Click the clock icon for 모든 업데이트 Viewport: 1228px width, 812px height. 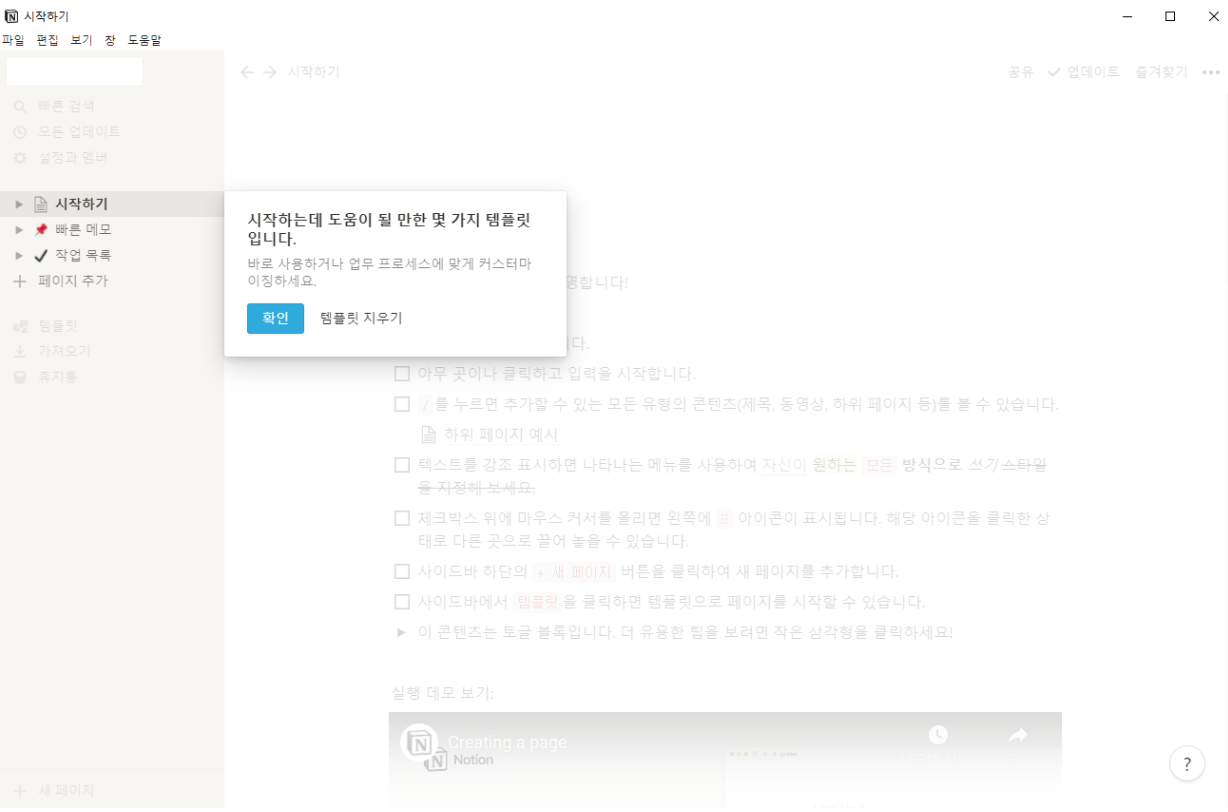click(20, 132)
